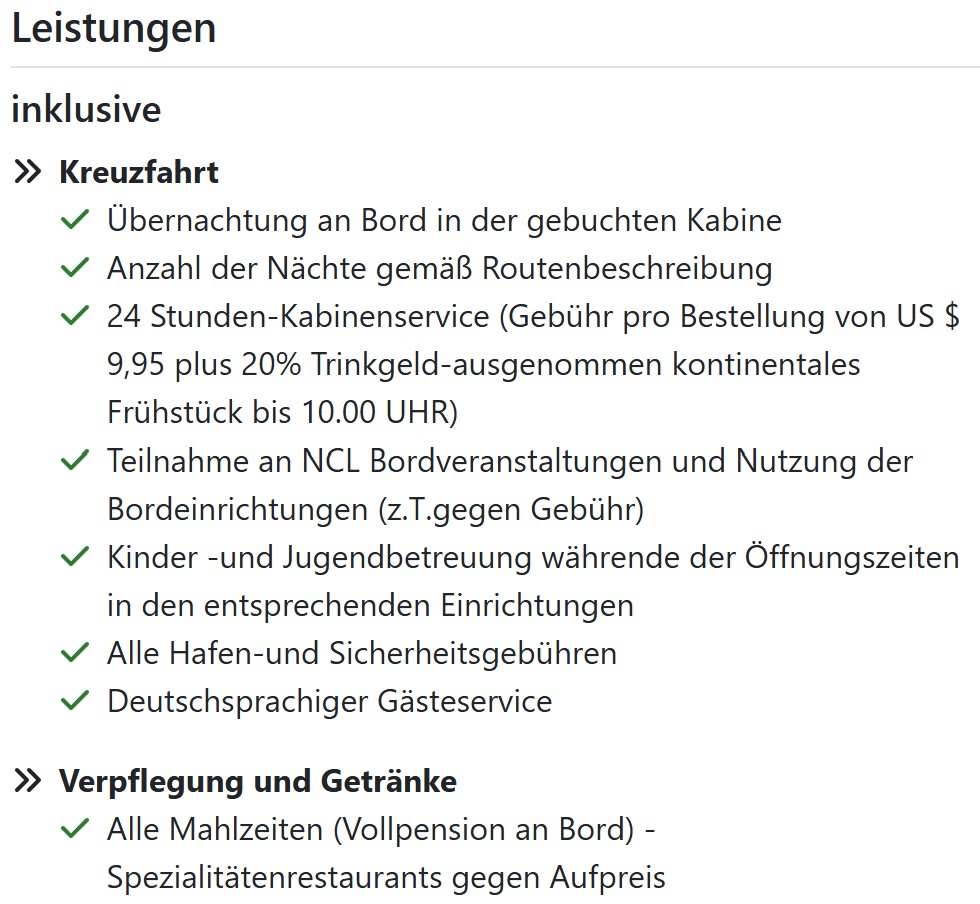Click the Alle Hafen-und Sicherheitsgebühren text
Viewport: 980px width, 904px height.
(x=362, y=654)
